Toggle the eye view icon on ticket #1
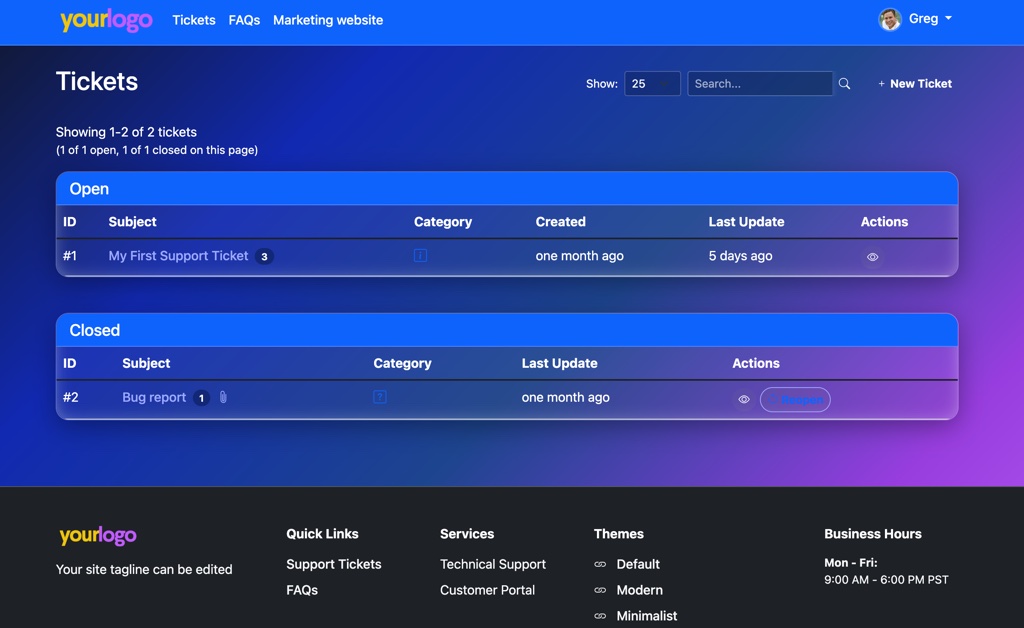 (x=872, y=257)
